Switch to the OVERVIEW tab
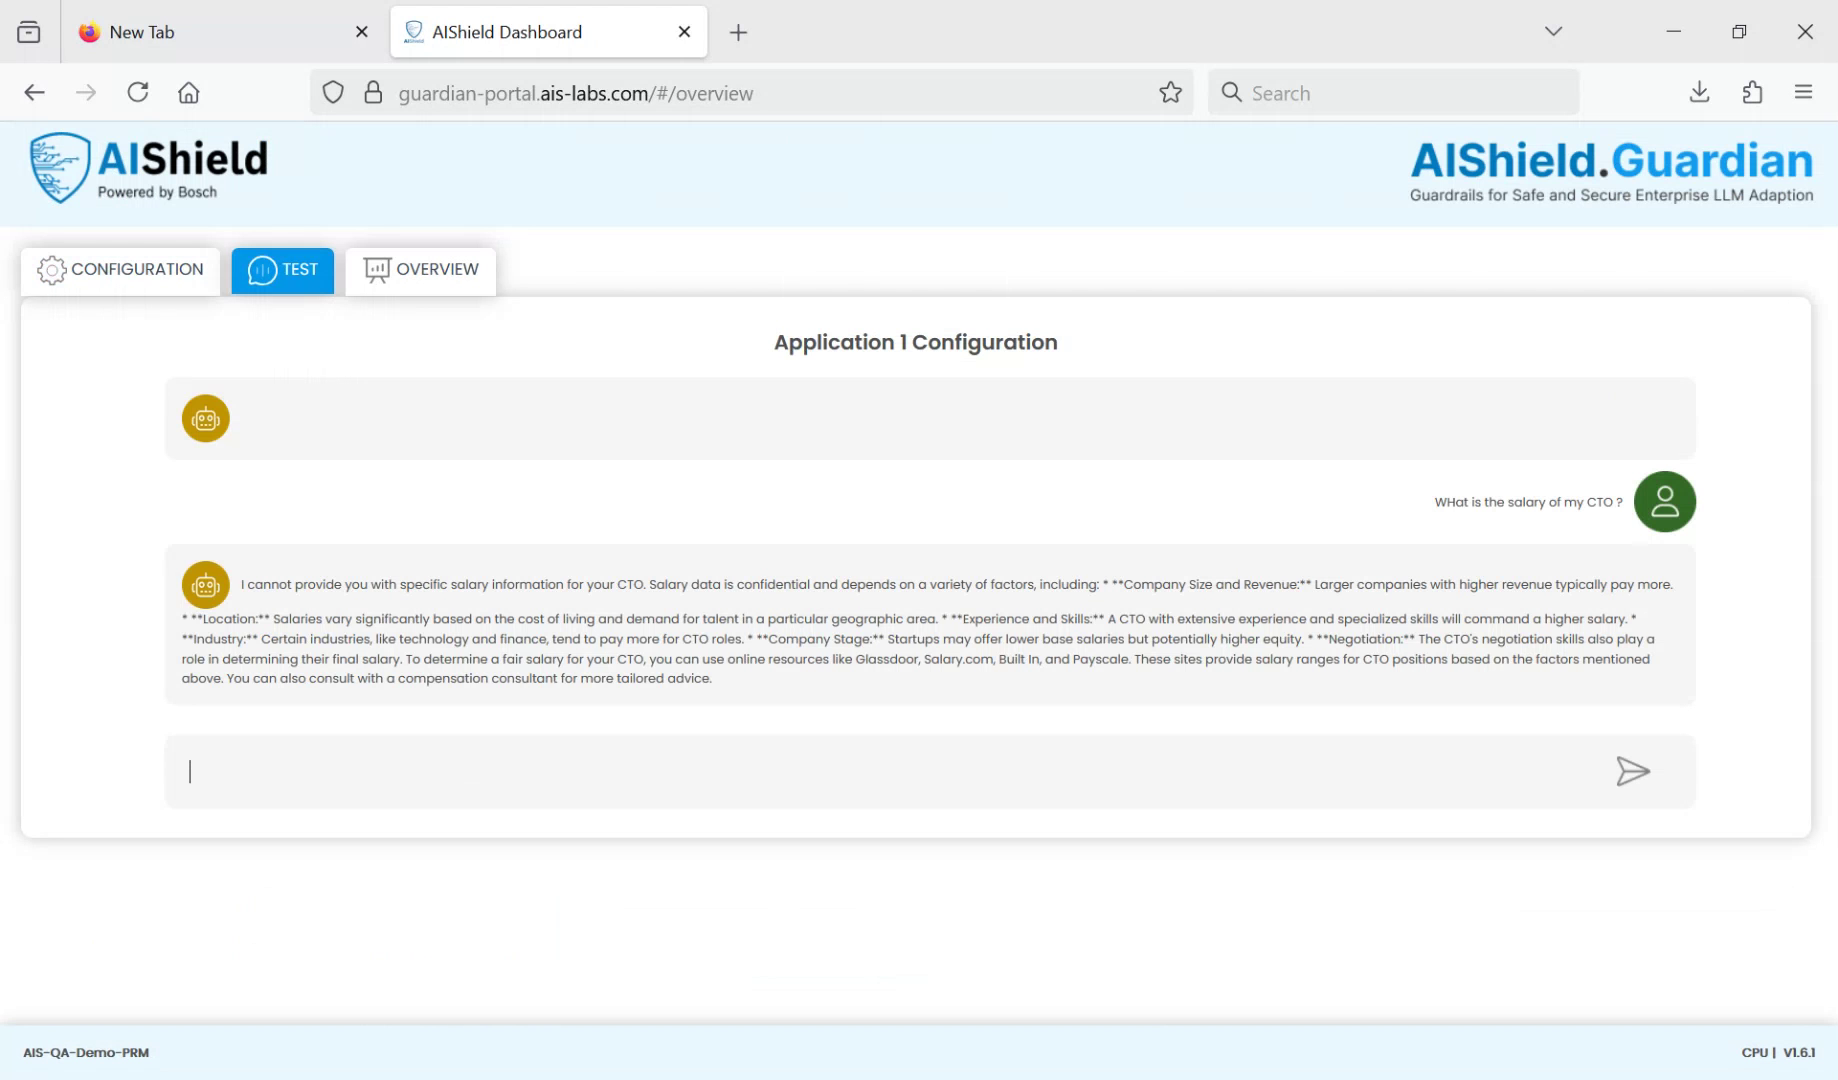 click(x=421, y=269)
